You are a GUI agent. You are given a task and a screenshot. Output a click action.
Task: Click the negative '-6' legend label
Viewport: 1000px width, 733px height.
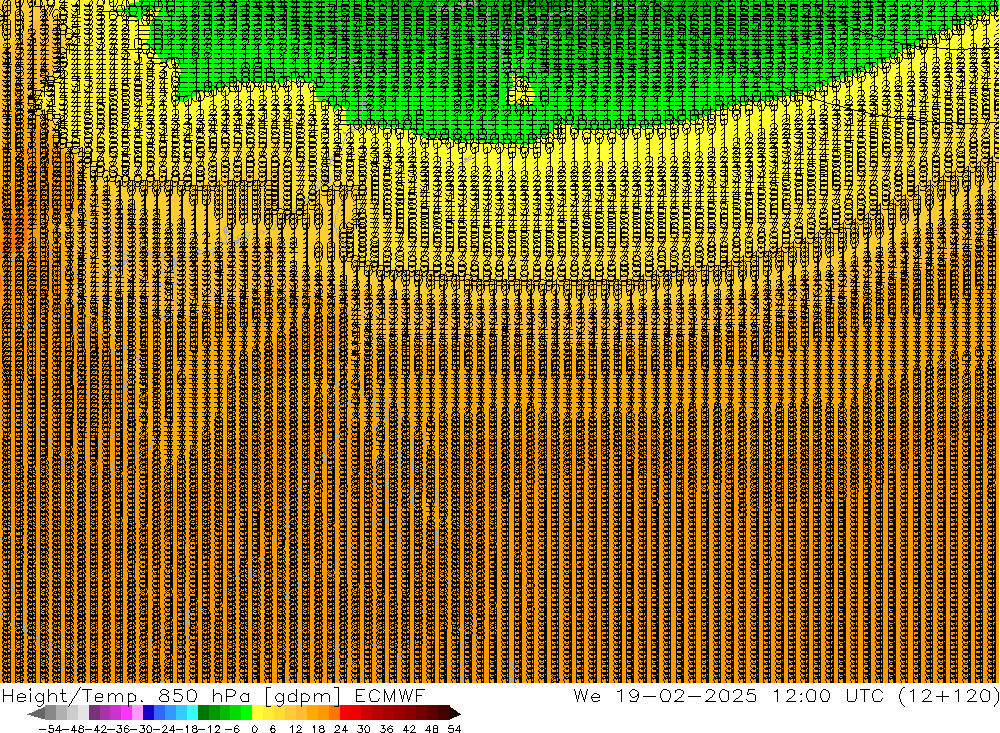232,729
